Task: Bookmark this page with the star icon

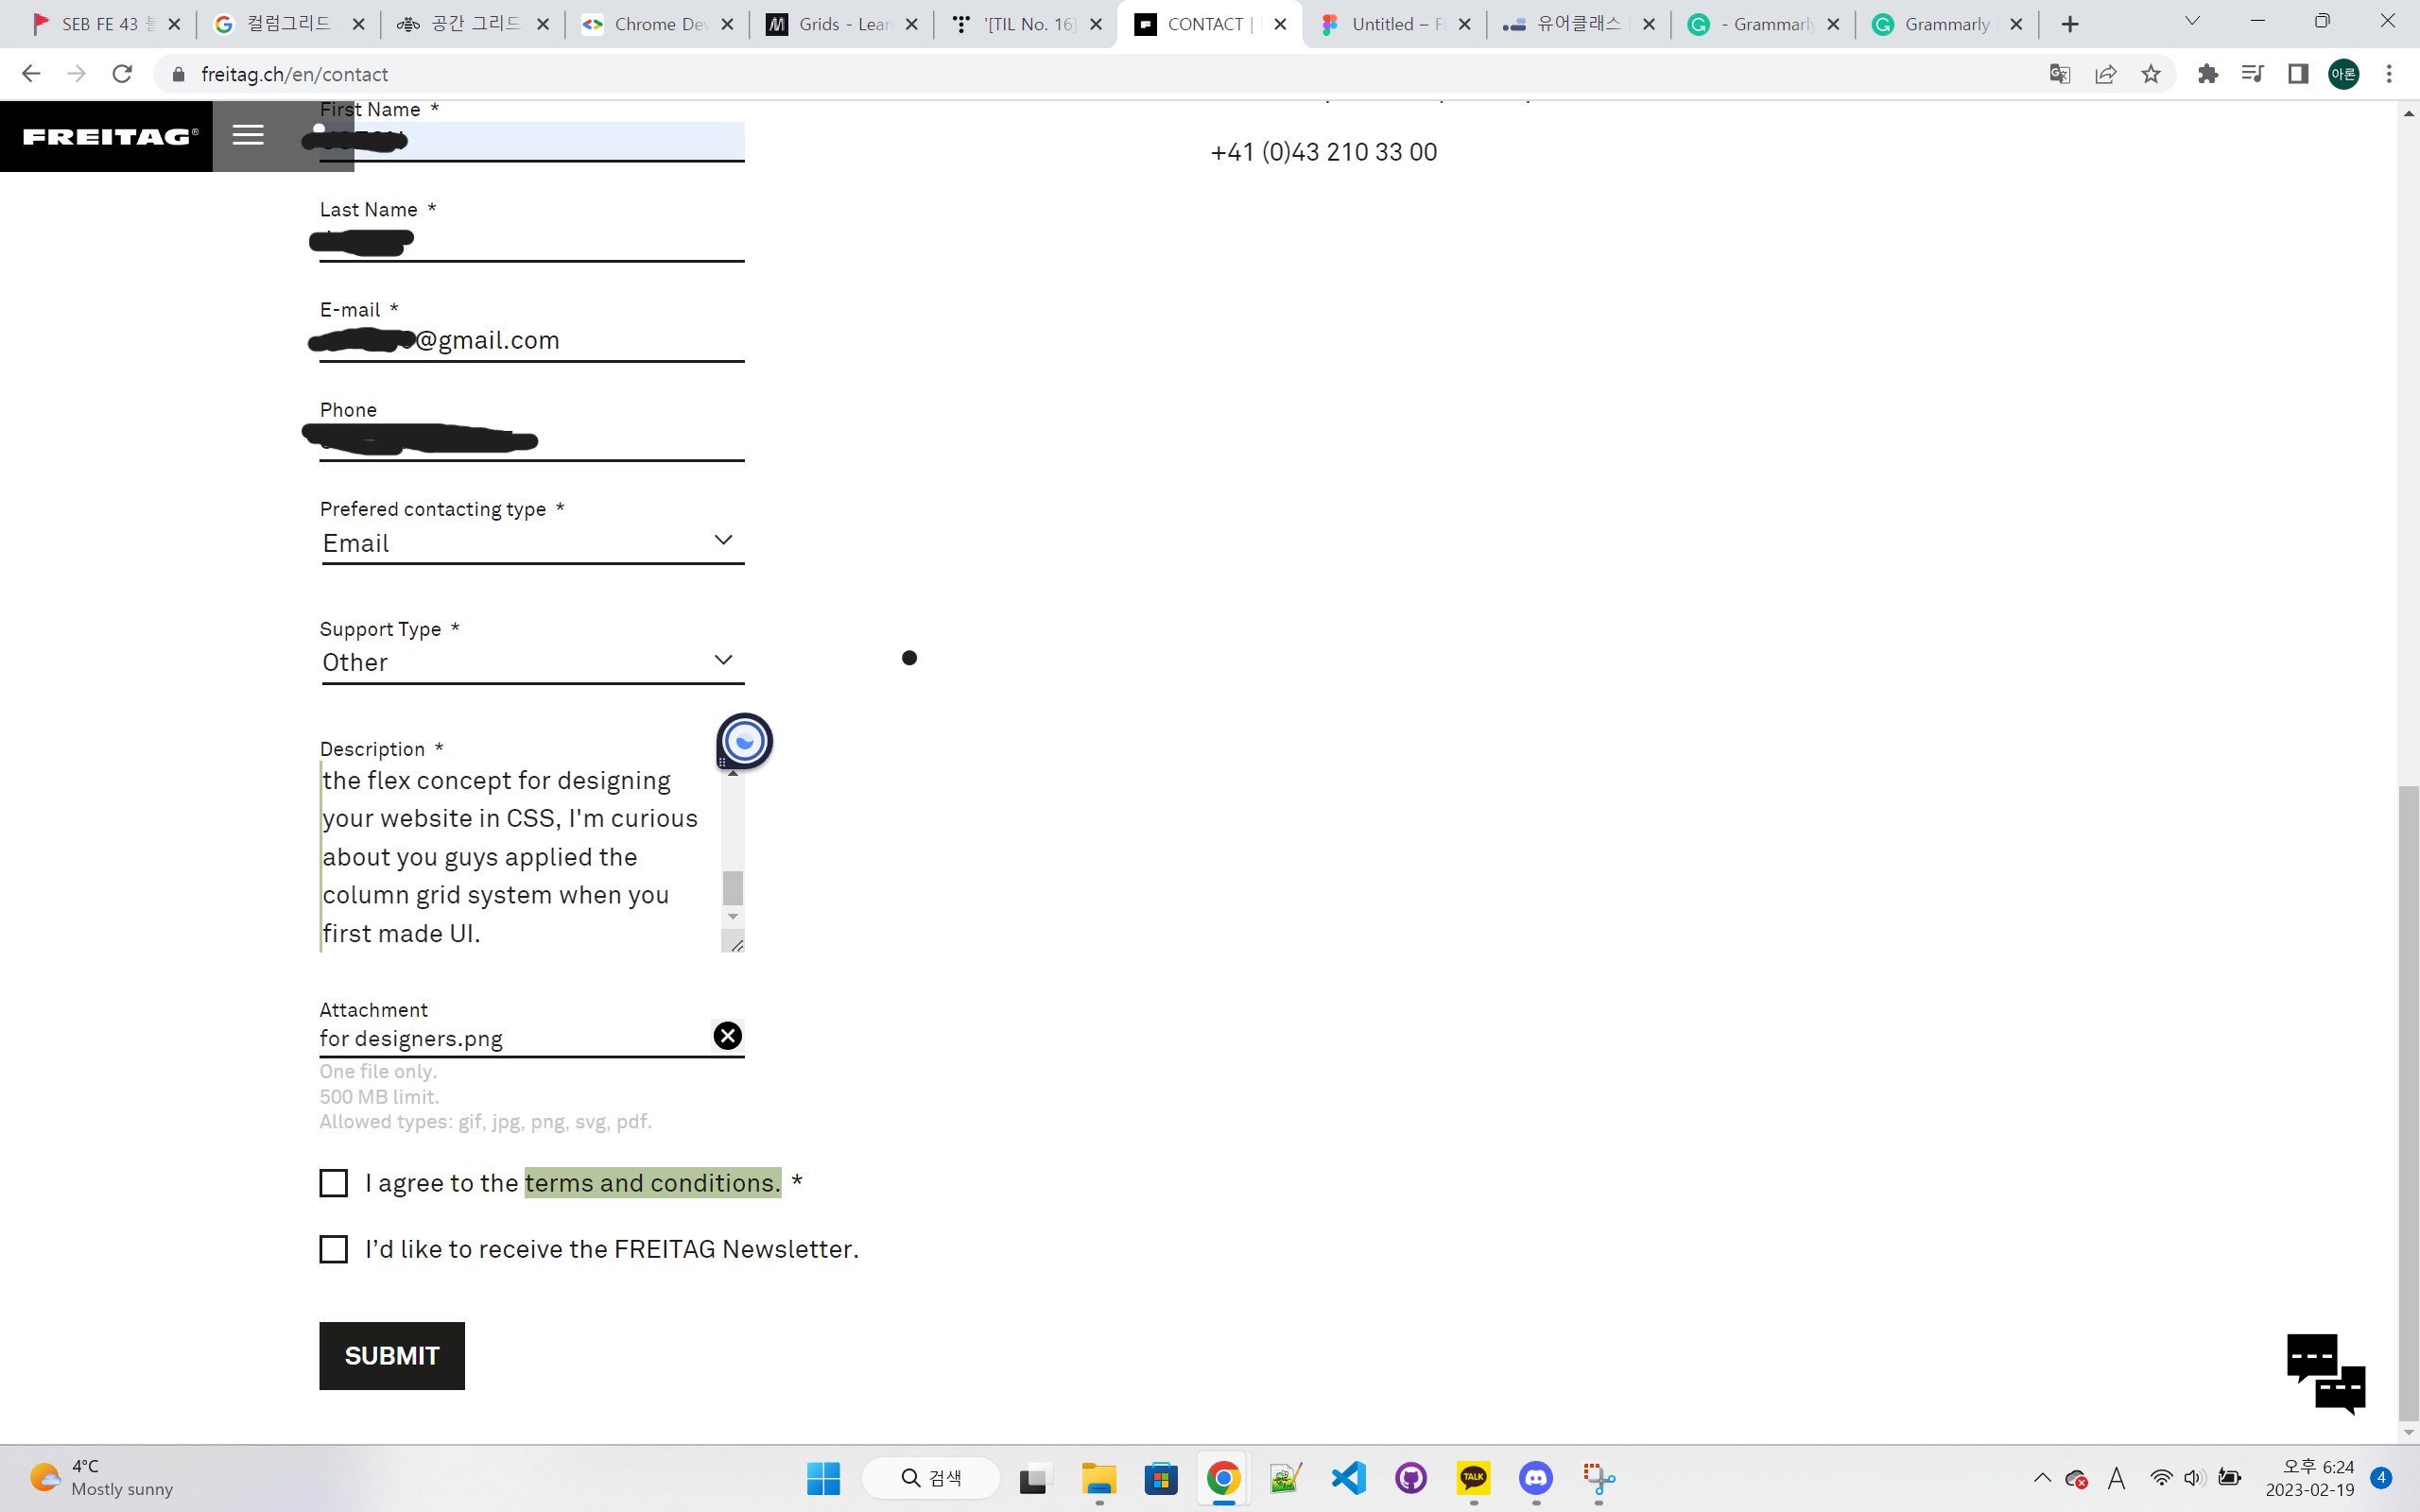Action: click(2151, 74)
